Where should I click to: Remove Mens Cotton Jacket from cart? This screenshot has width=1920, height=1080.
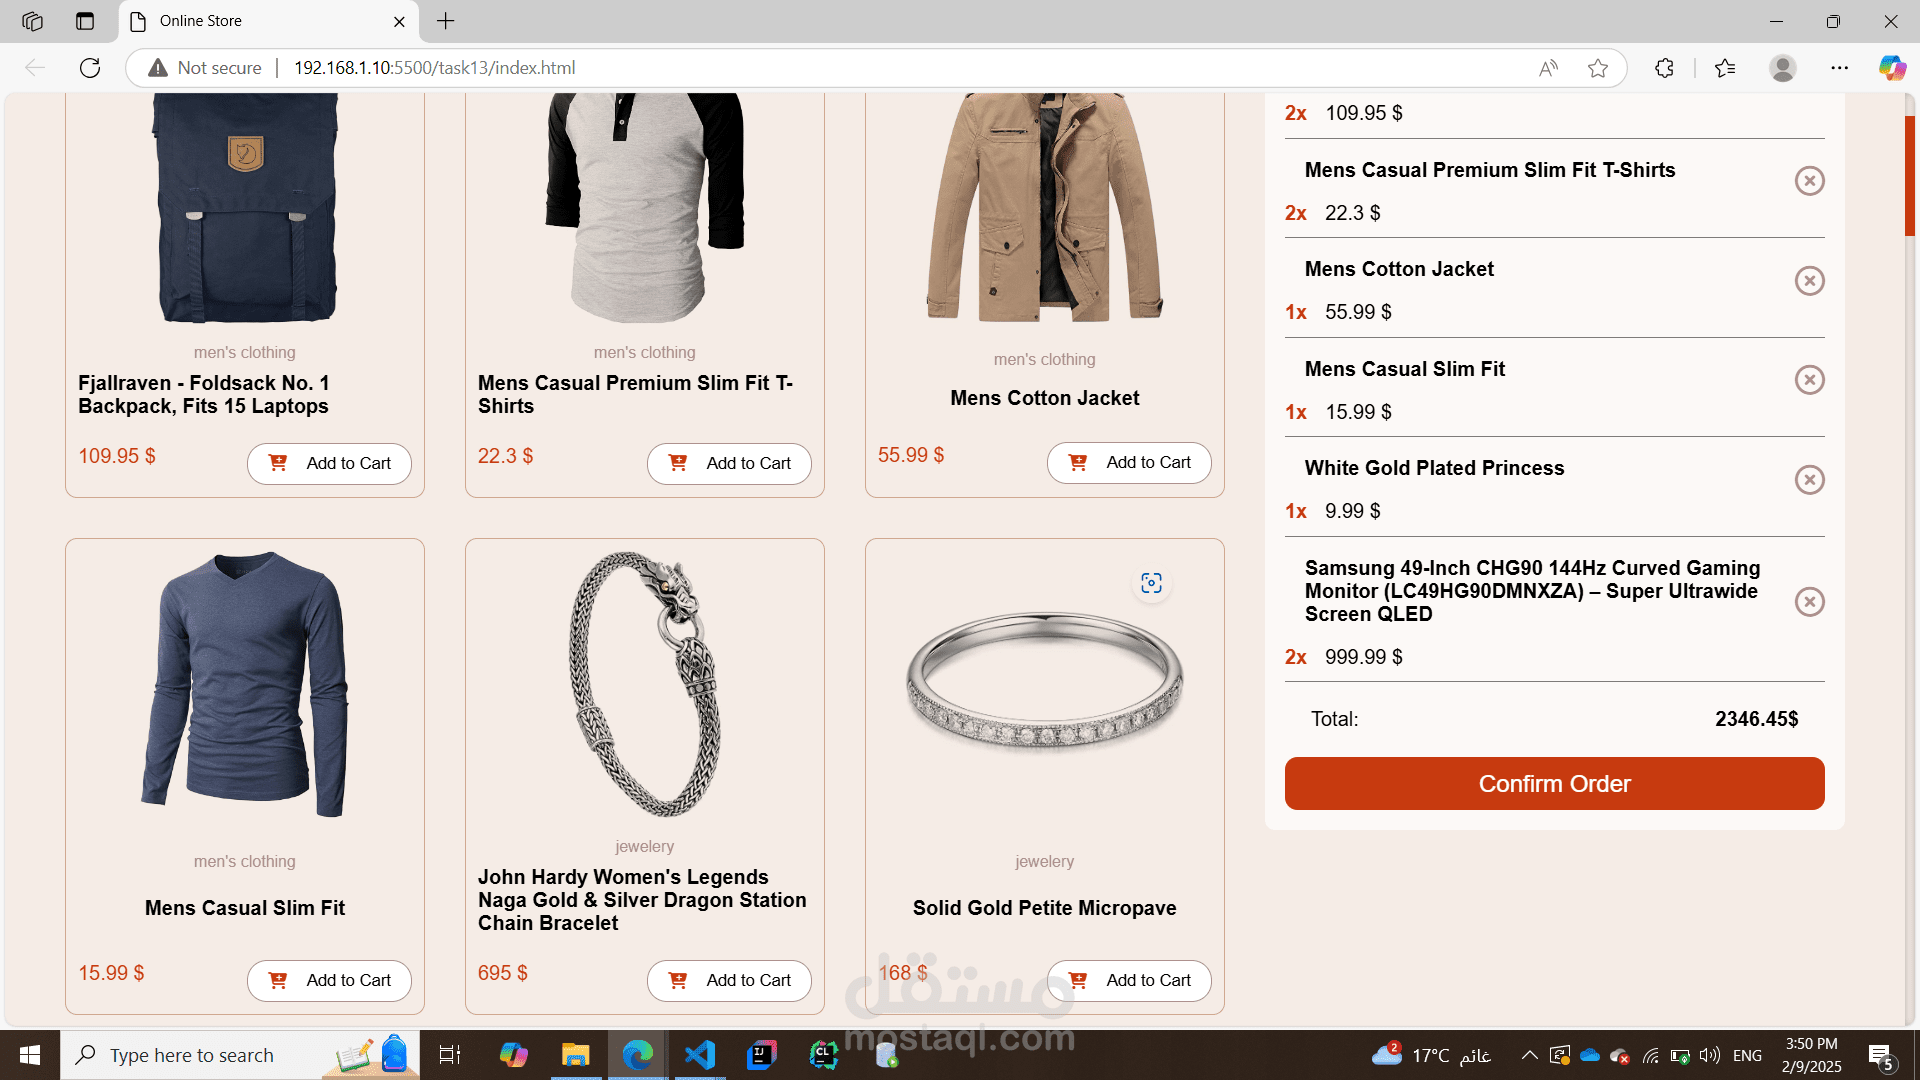(1809, 281)
